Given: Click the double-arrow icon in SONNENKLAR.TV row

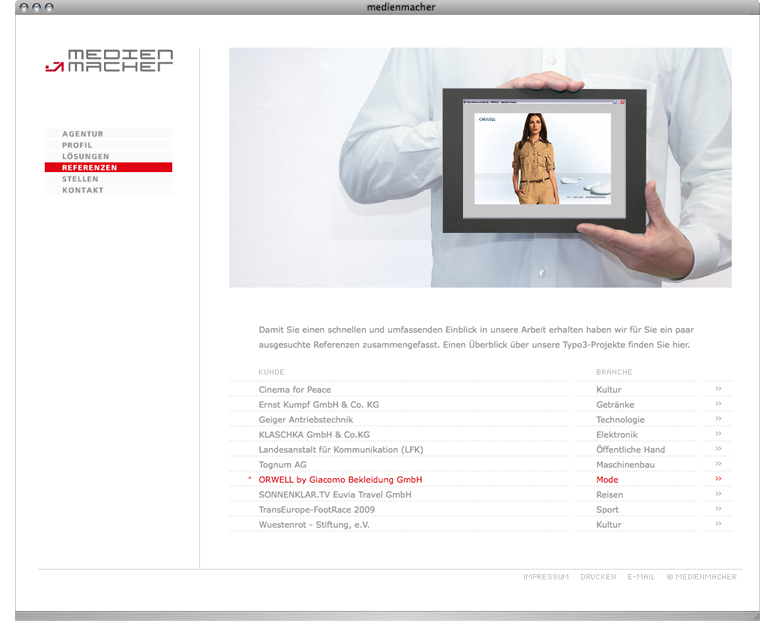Looking at the screenshot, I should tap(719, 493).
